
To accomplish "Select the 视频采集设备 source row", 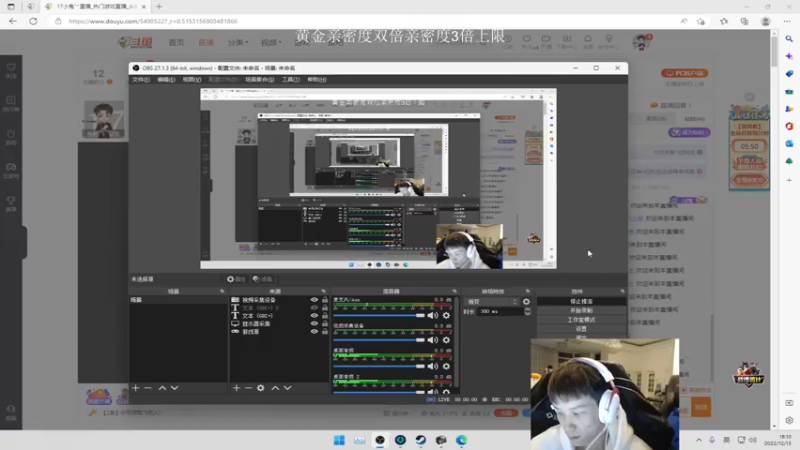I will coord(280,300).
